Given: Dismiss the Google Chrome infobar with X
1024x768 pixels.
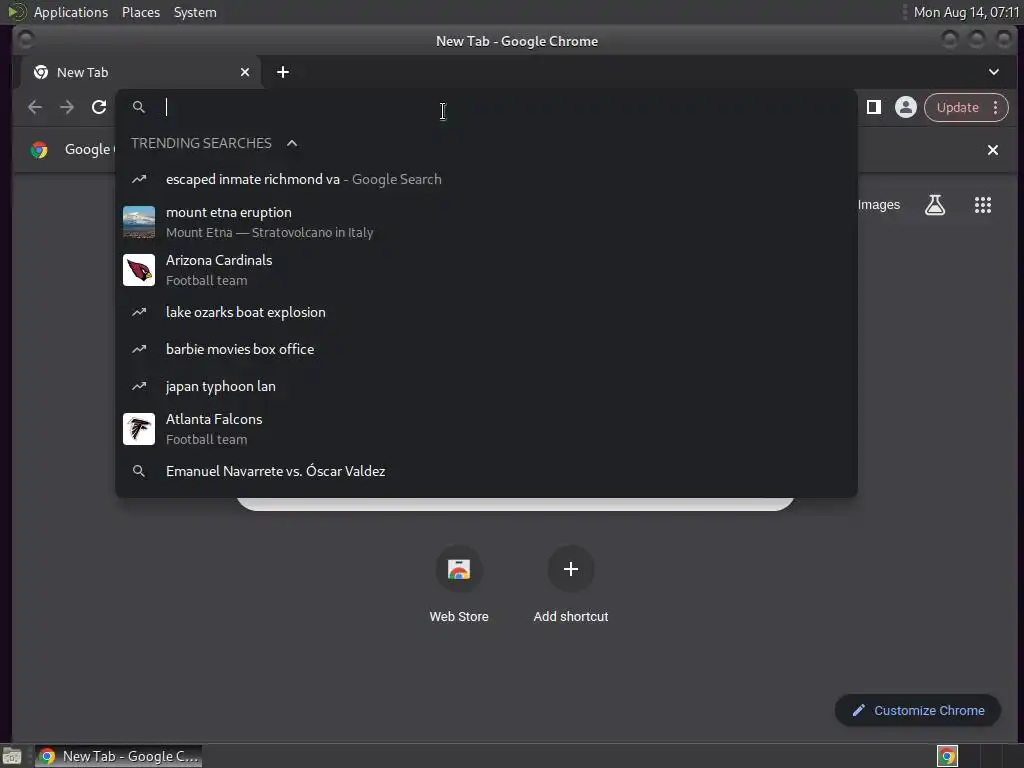Looking at the screenshot, I should [x=993, y=150].
